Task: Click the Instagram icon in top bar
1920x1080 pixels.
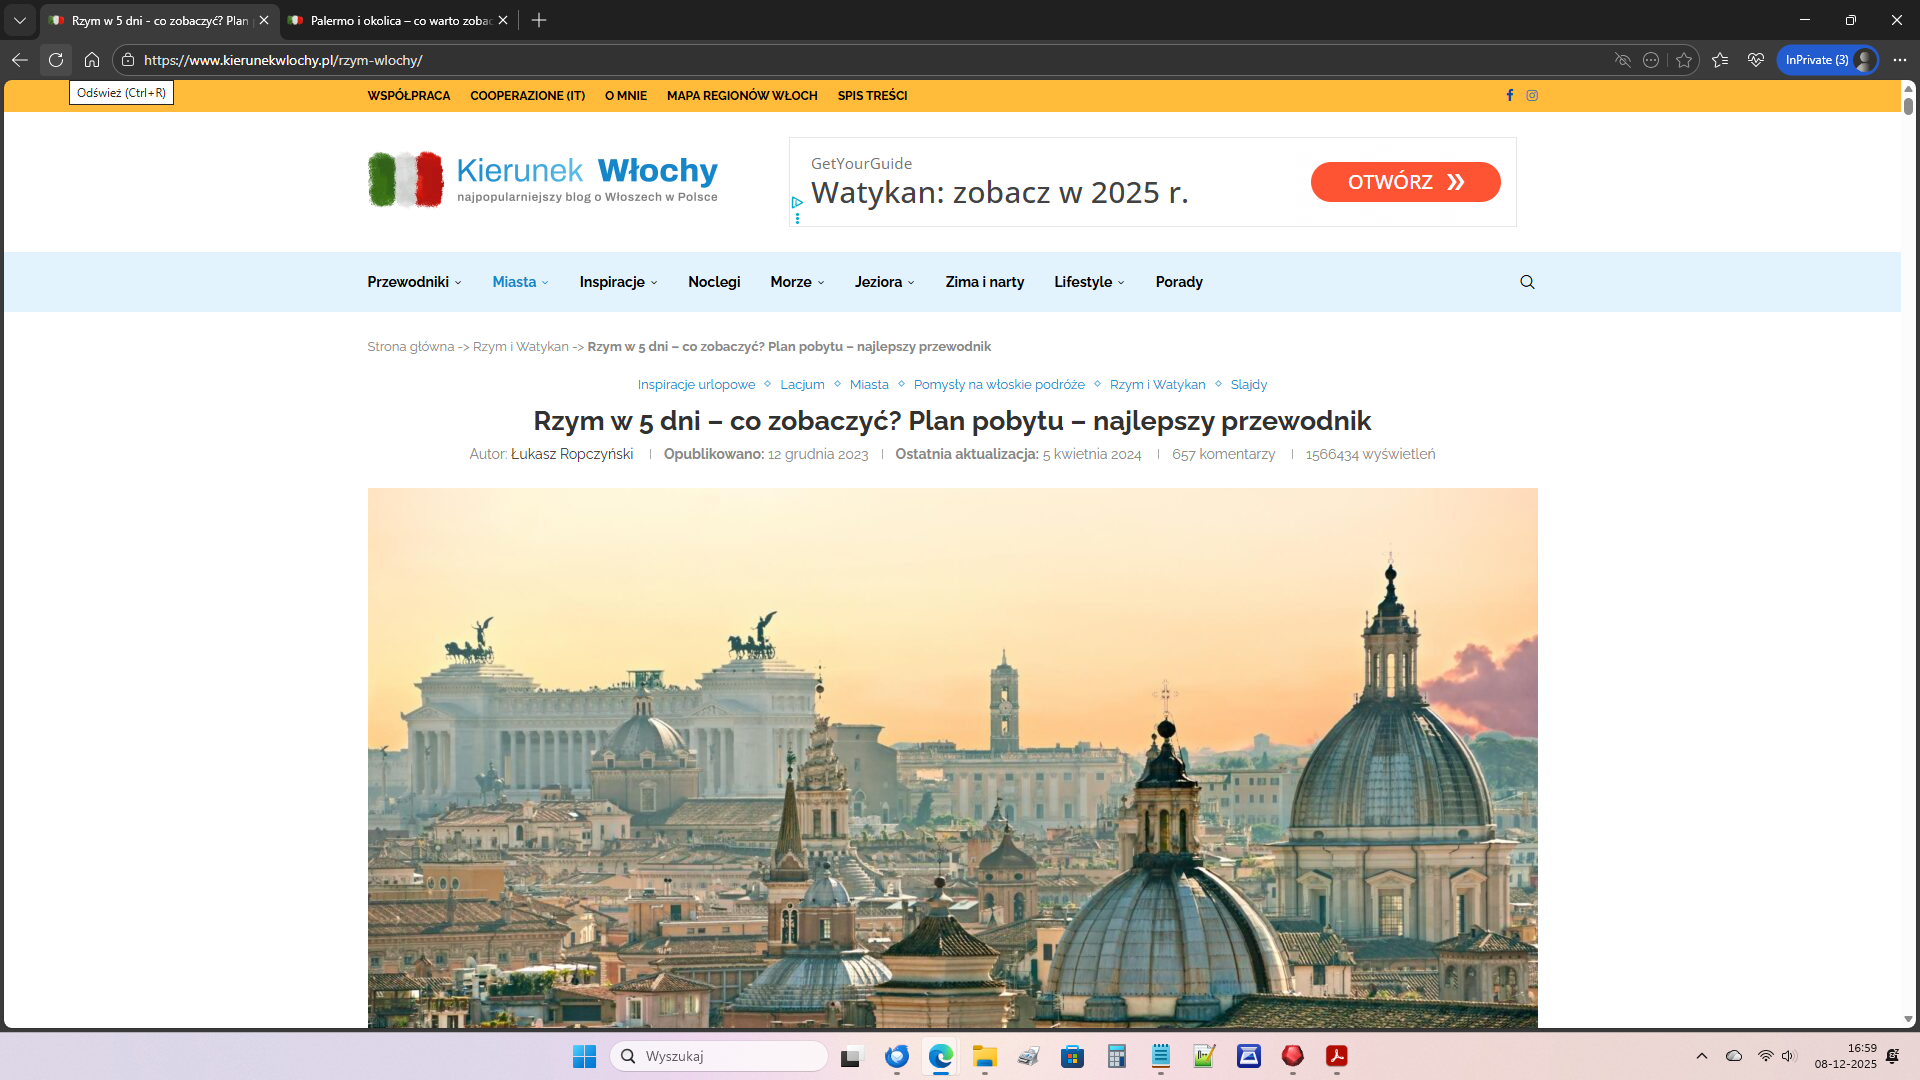Action: 1531,96
